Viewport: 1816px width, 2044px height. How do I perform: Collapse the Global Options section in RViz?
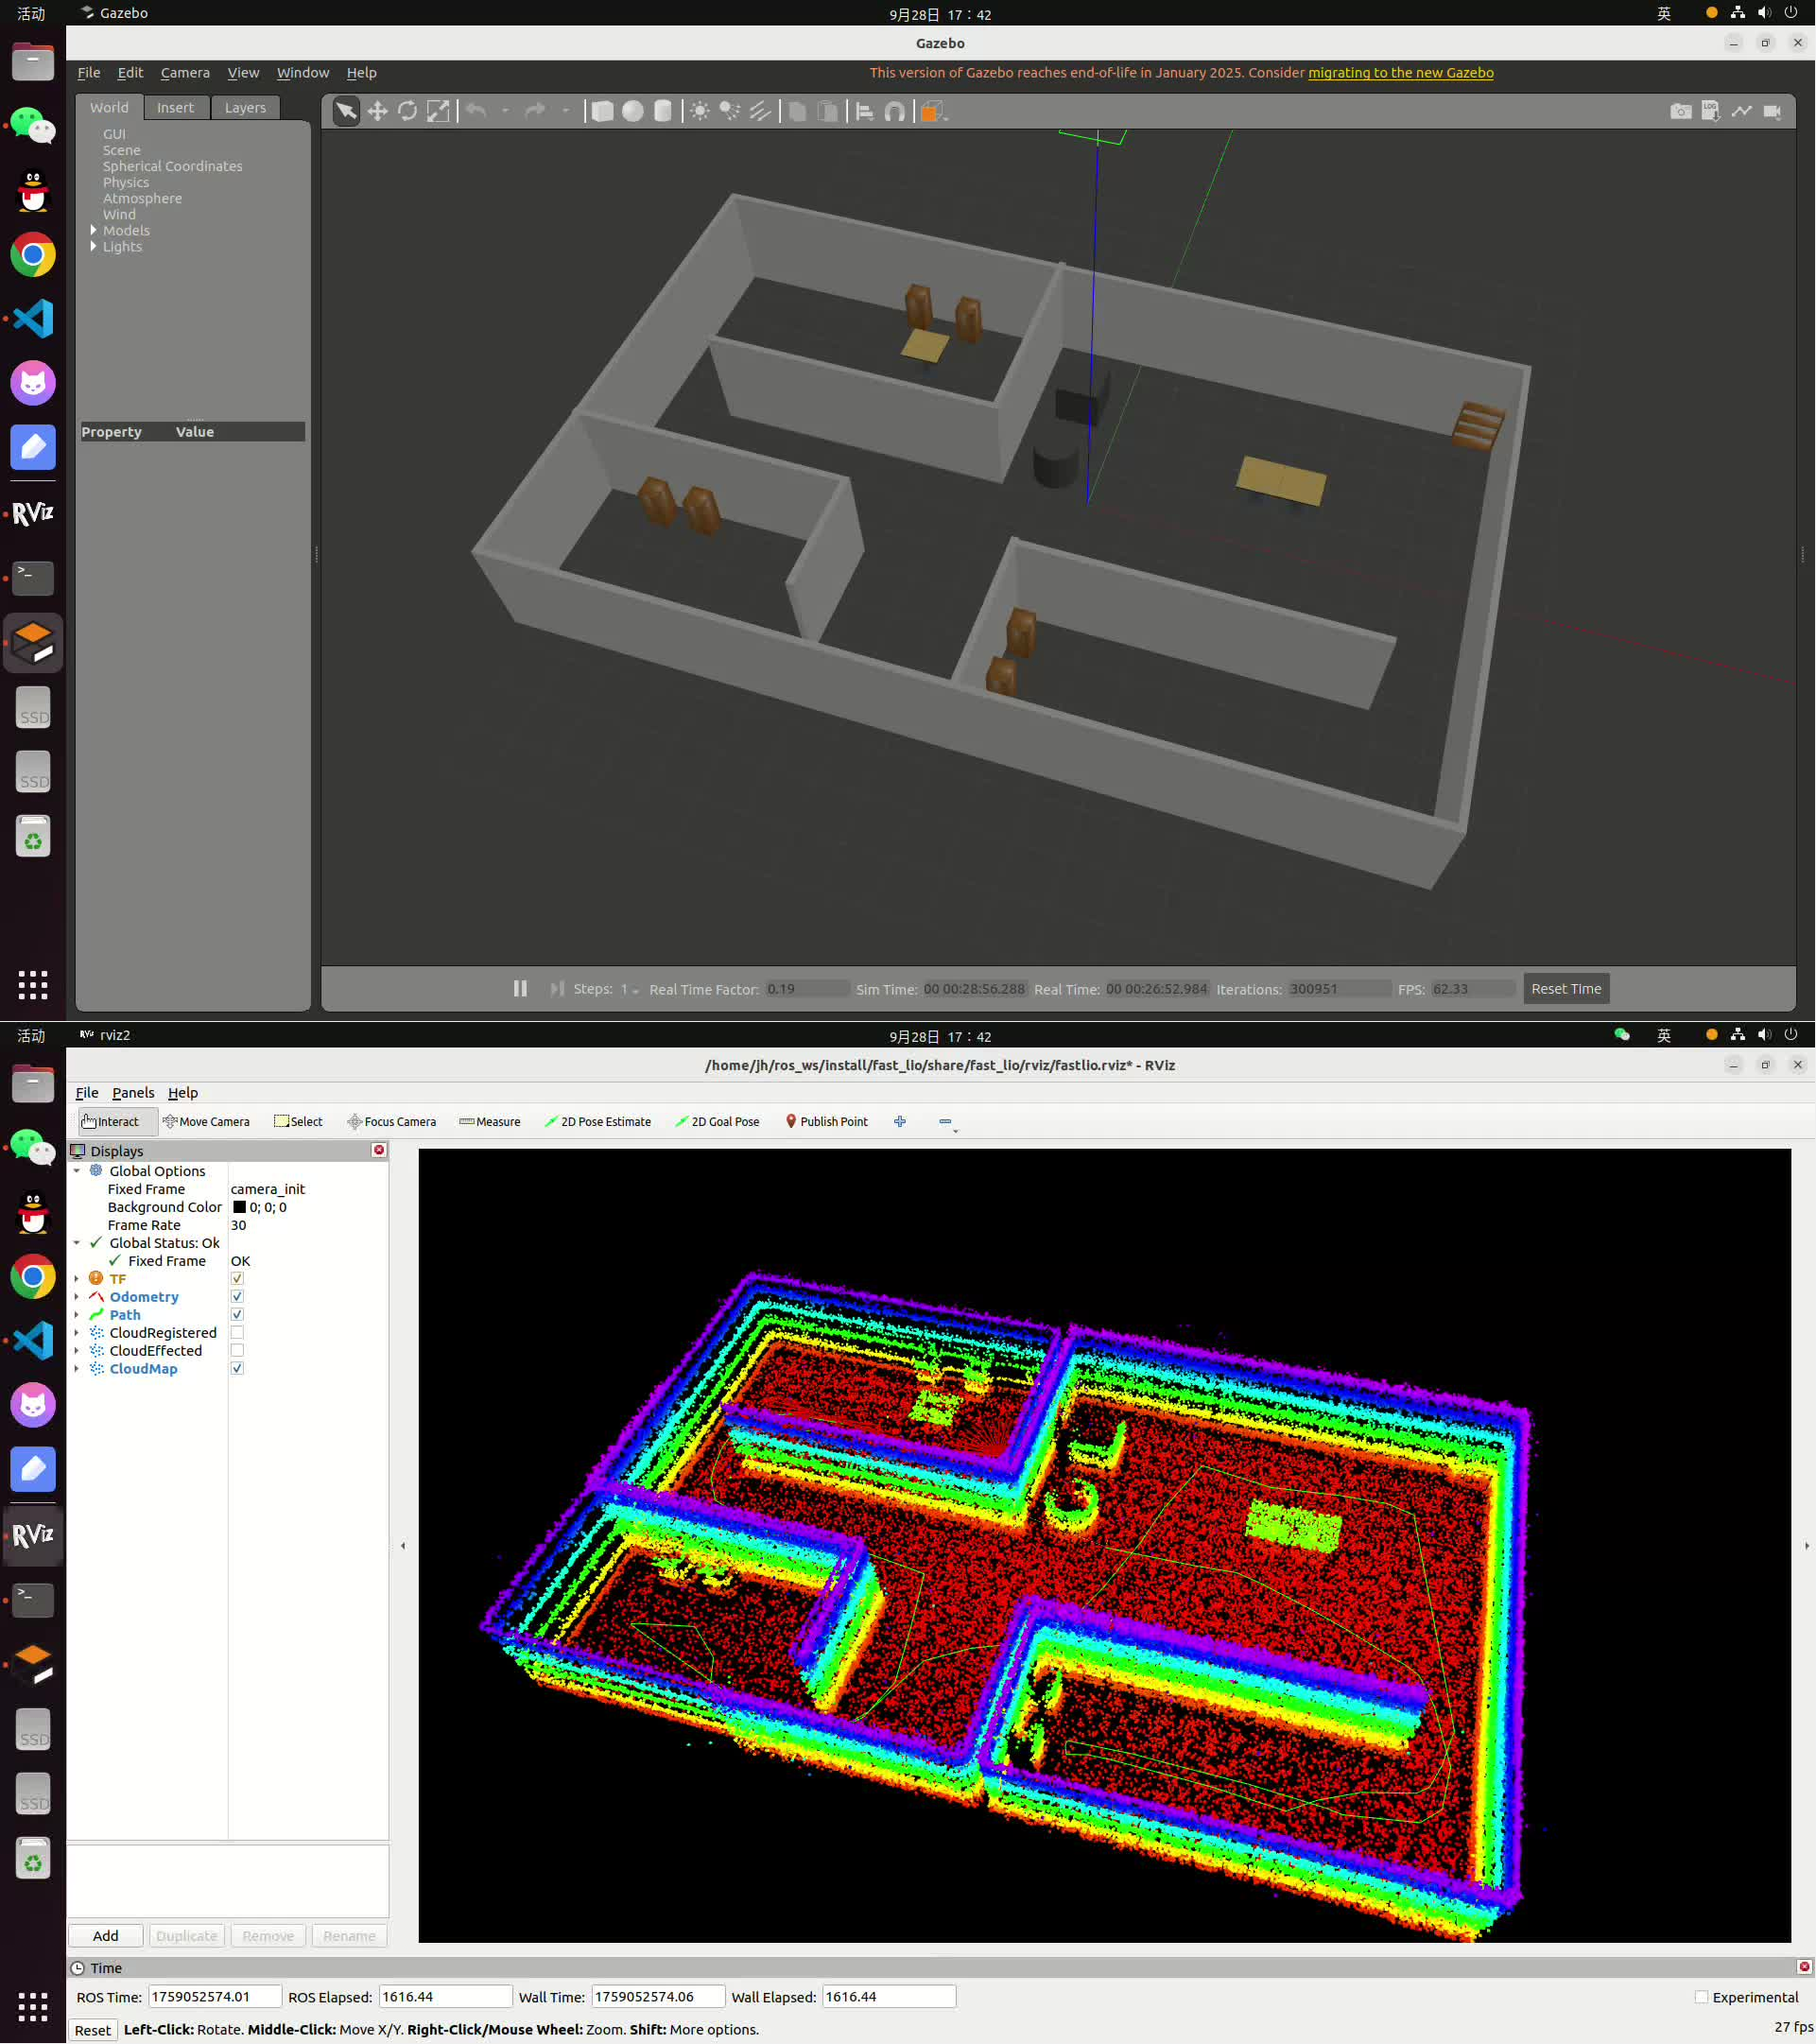(x=77, y=1171)
